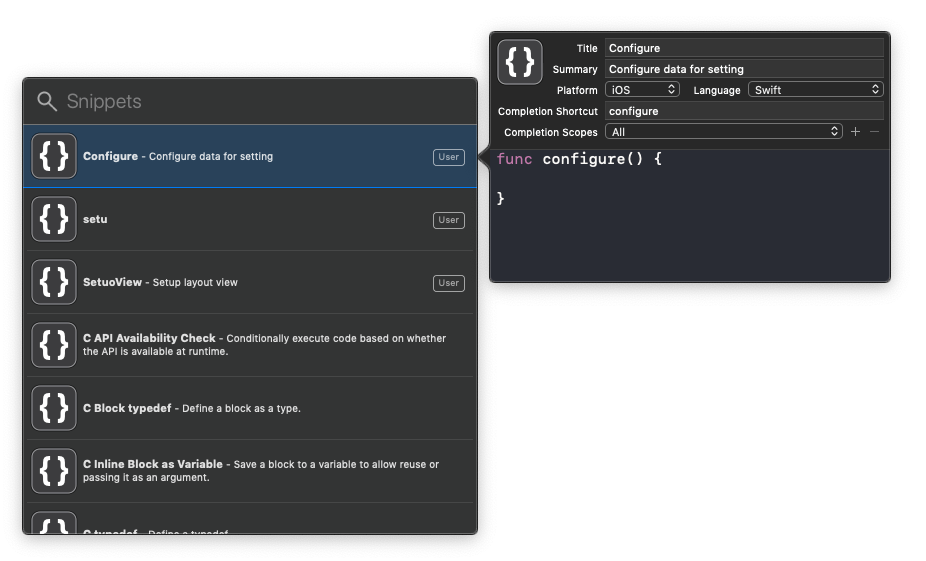This screenshot has height=561, width=926.
Task: Click the search magnifier icon in Snippets
Action: [47, 102]
